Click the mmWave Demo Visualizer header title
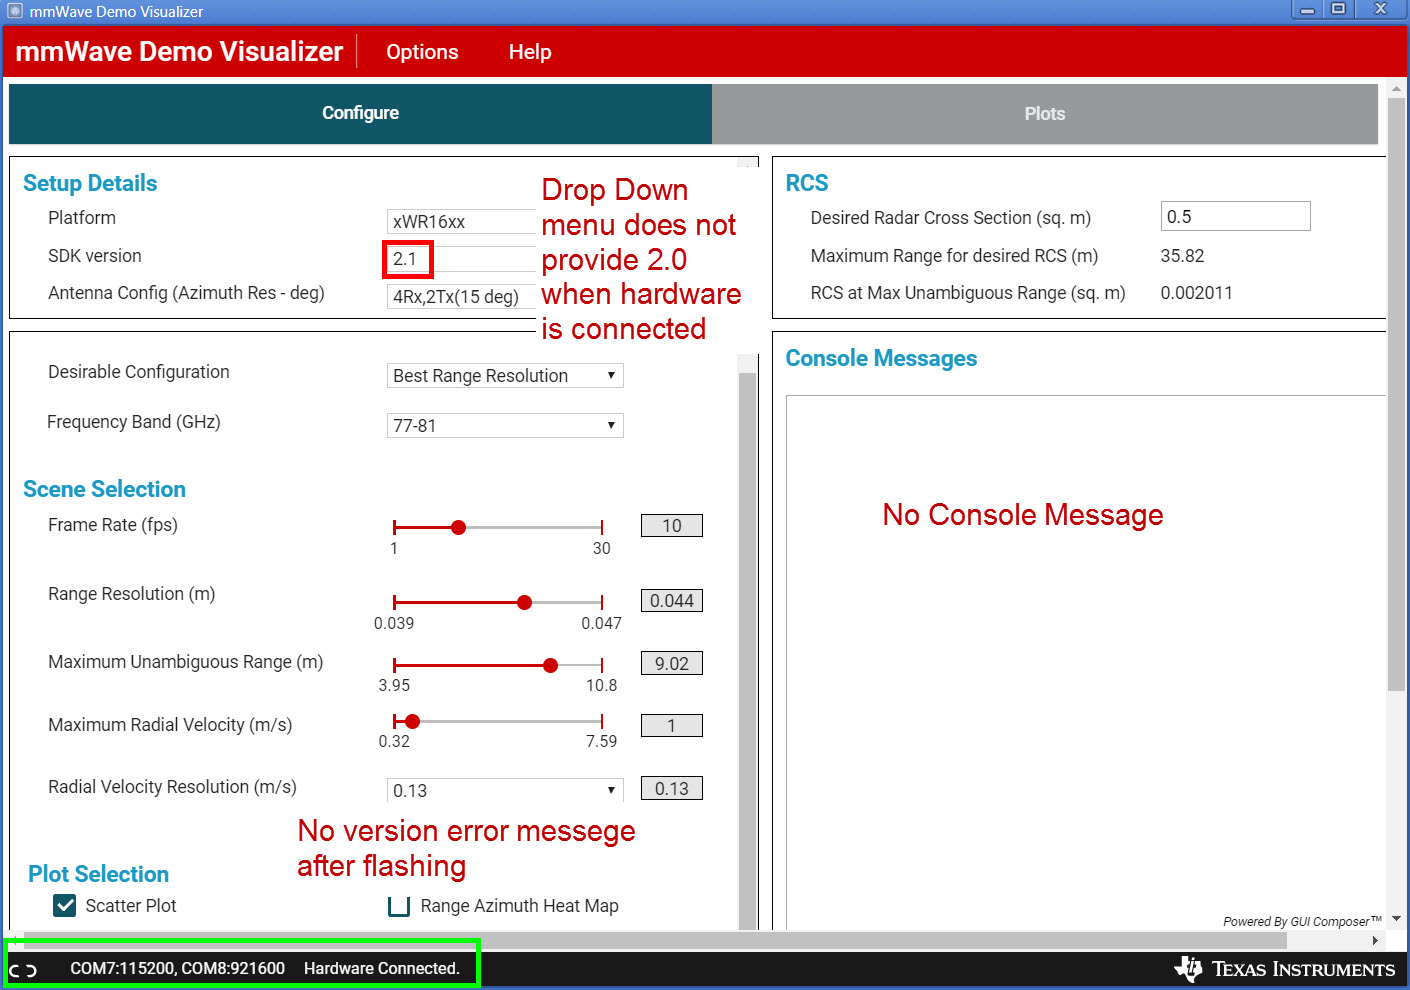The height and width of the screenshot is (990, 1410). point(179,52)
